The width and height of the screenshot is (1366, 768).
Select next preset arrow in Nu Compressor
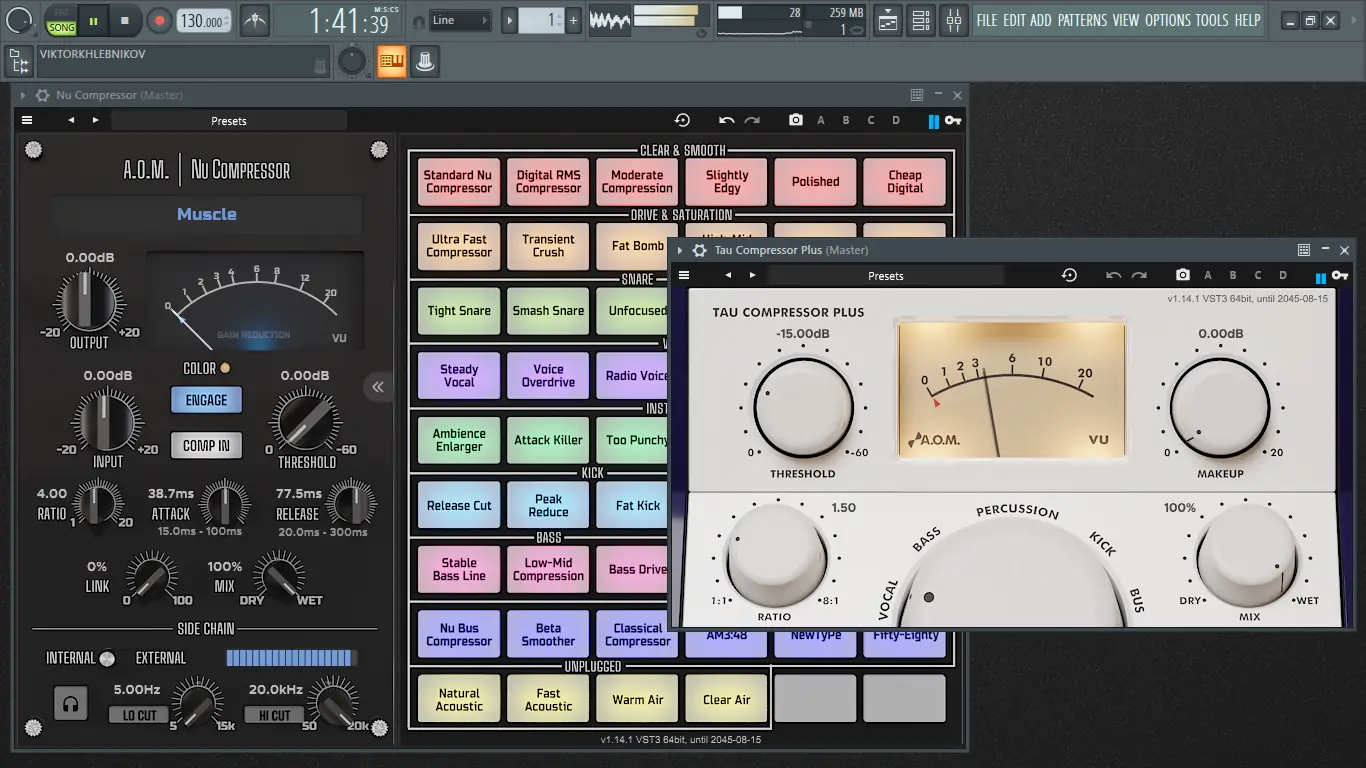click(96, 120)
